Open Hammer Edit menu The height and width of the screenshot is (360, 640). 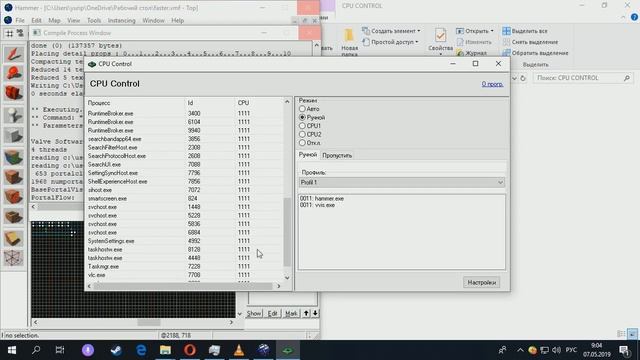pyautogui.click(x=36, y=20)
